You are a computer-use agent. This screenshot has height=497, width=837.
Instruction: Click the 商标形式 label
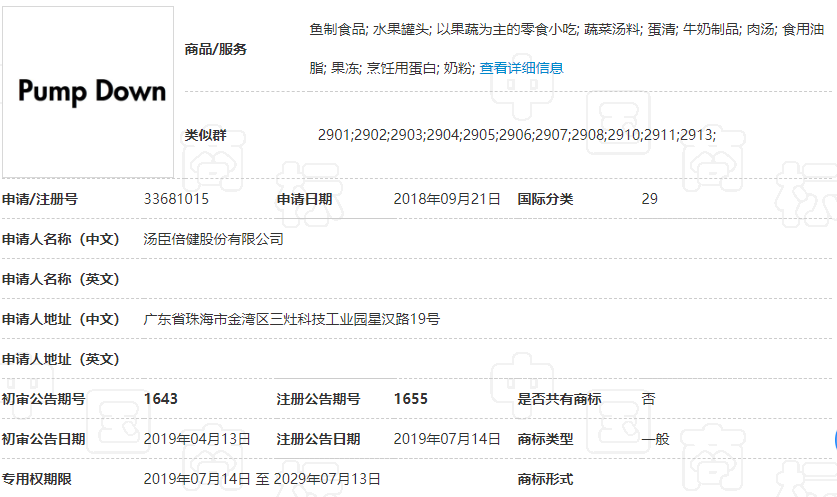[x=545, y=479]
